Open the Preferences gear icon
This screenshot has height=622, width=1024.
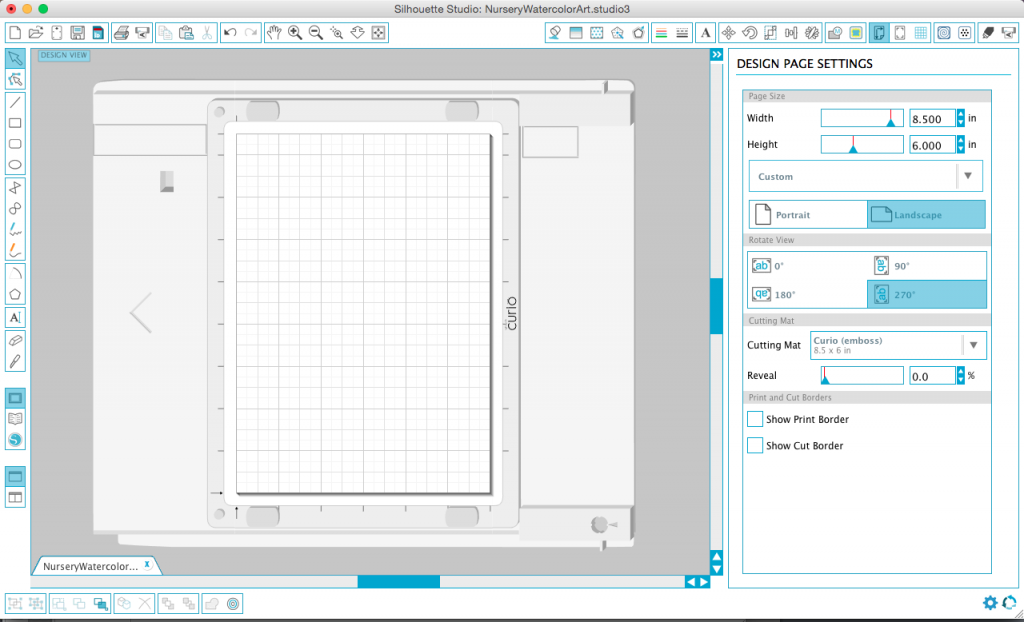tap(990, 602)
